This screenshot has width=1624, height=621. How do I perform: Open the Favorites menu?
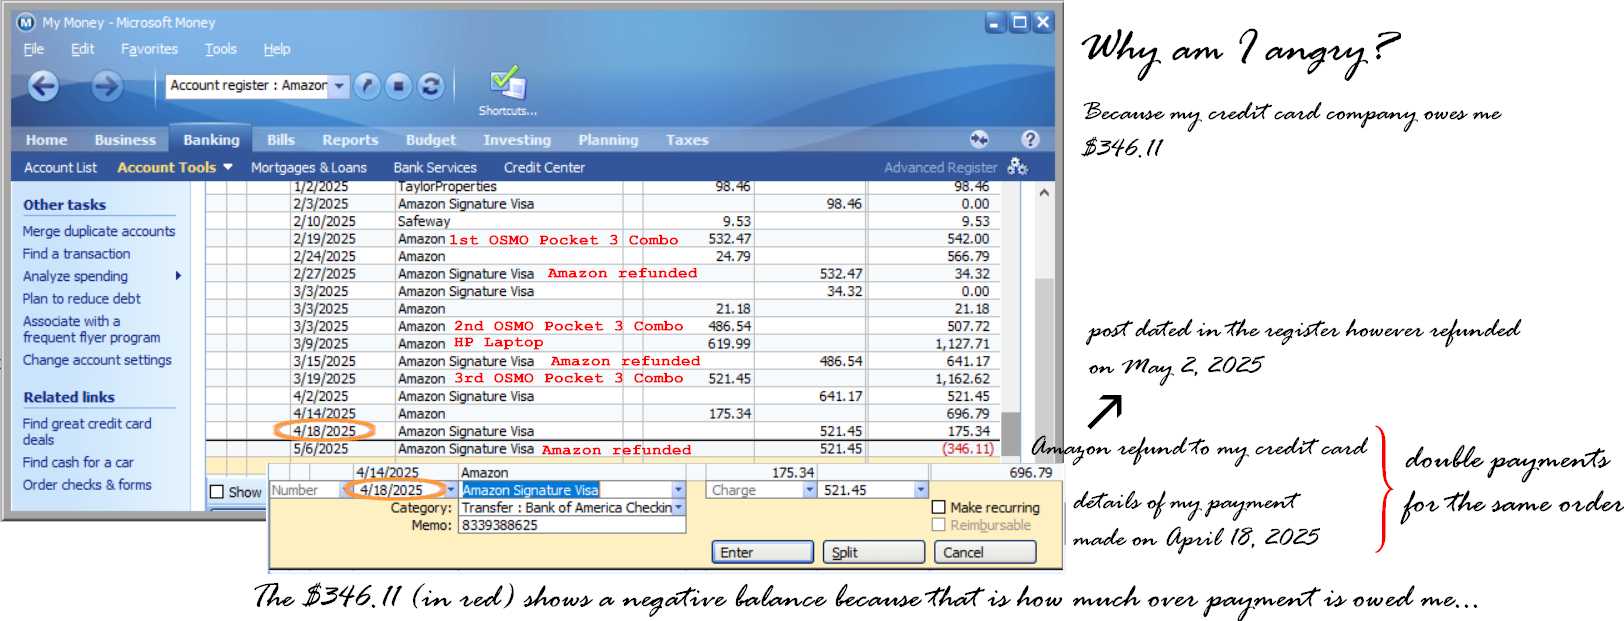(149, 49)
